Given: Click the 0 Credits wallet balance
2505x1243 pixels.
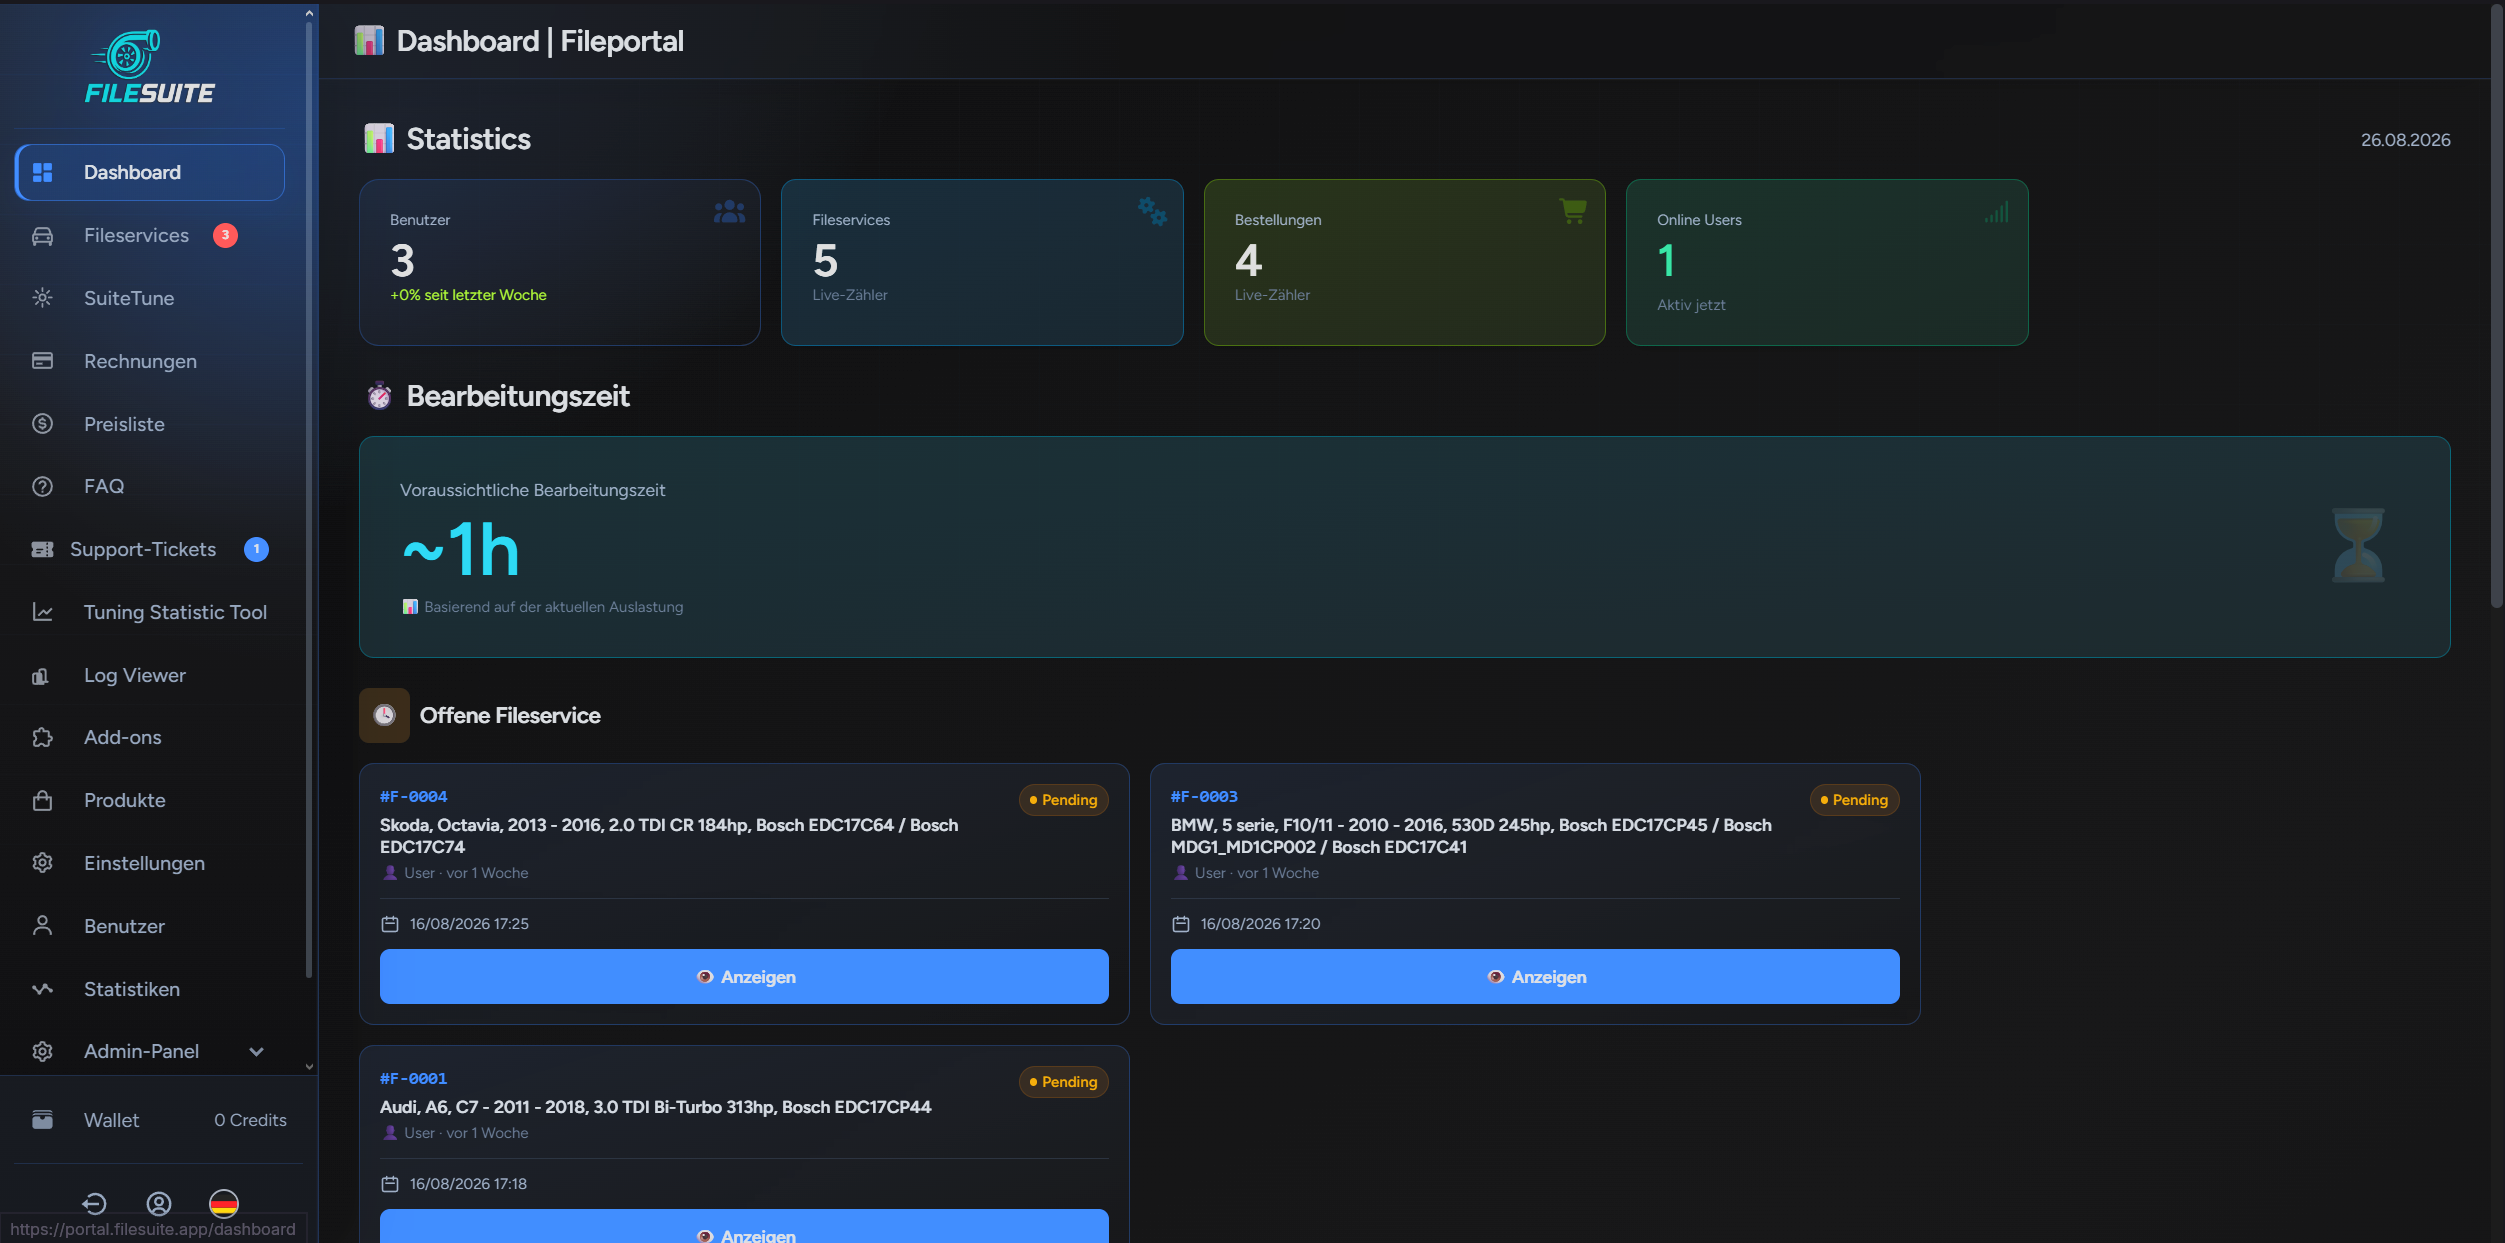Looking at the screenshot, I should (250, 1120).
